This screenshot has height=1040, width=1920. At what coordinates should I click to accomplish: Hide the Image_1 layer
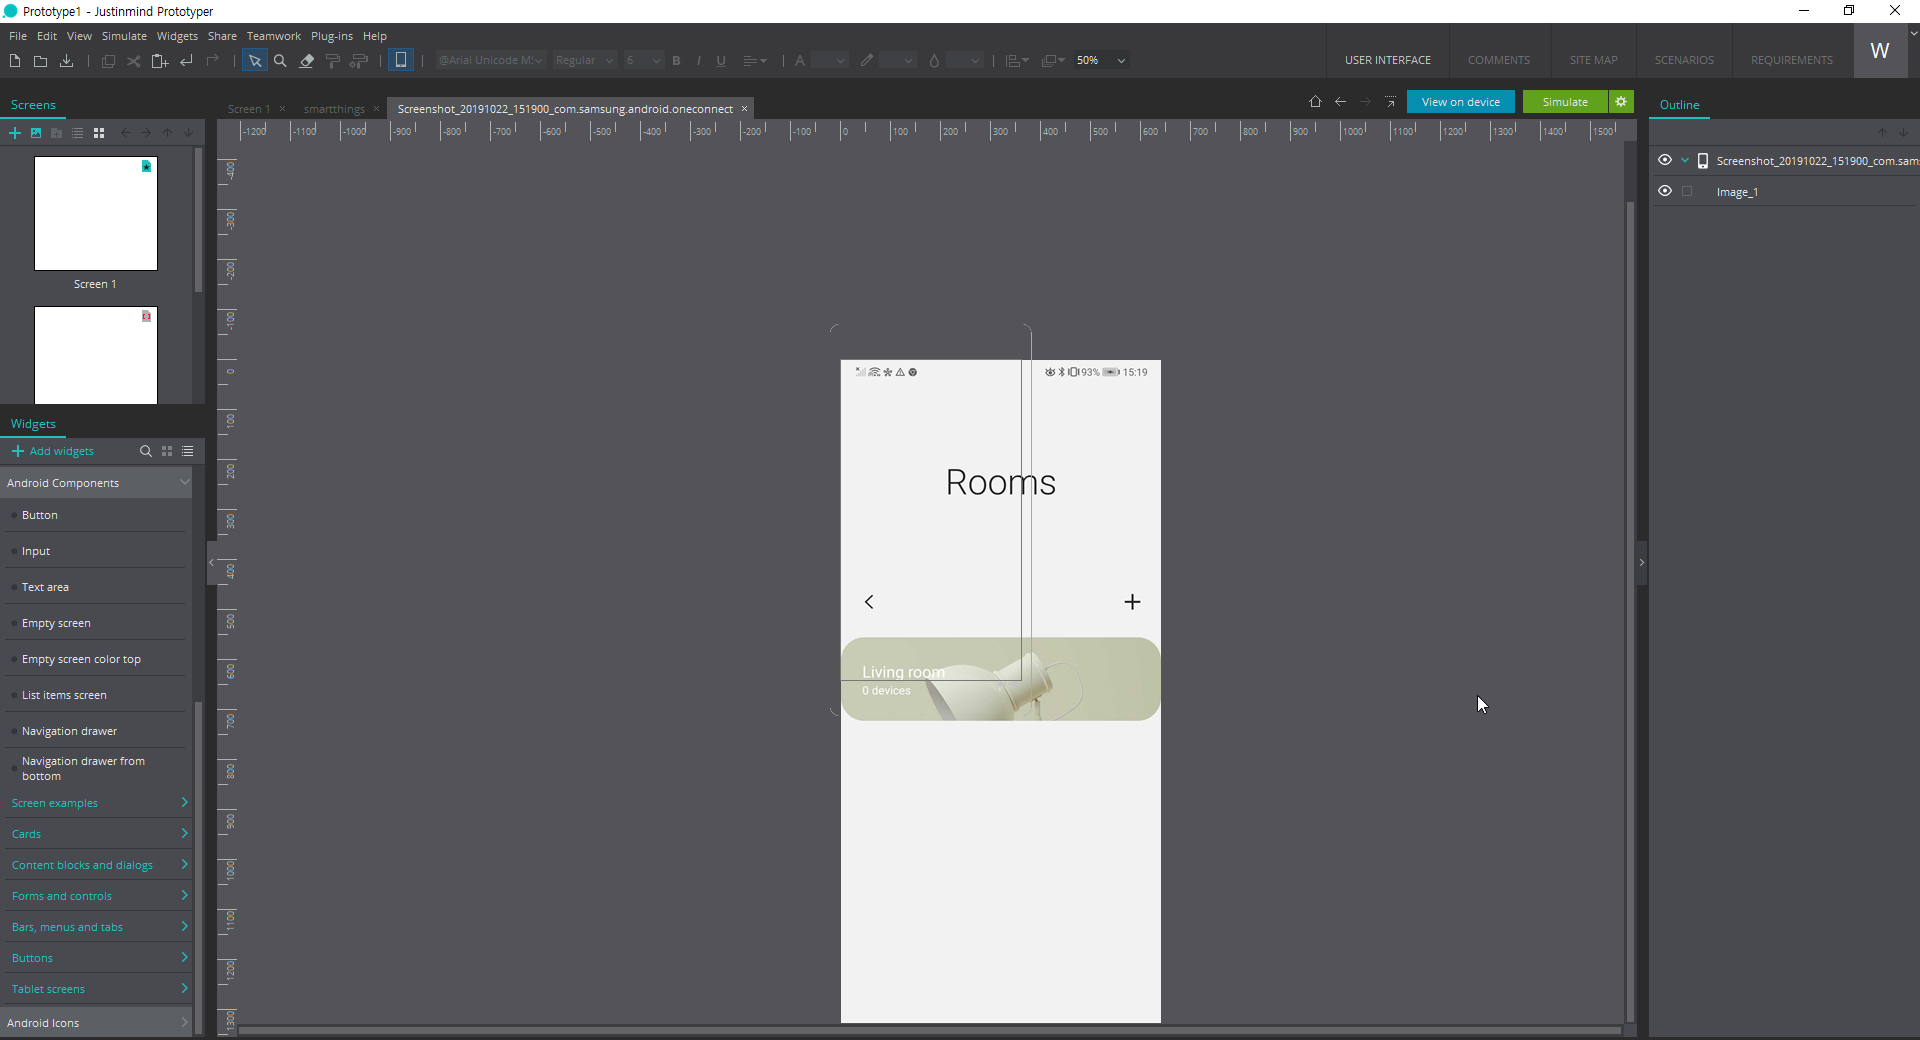coord(1664,191)
